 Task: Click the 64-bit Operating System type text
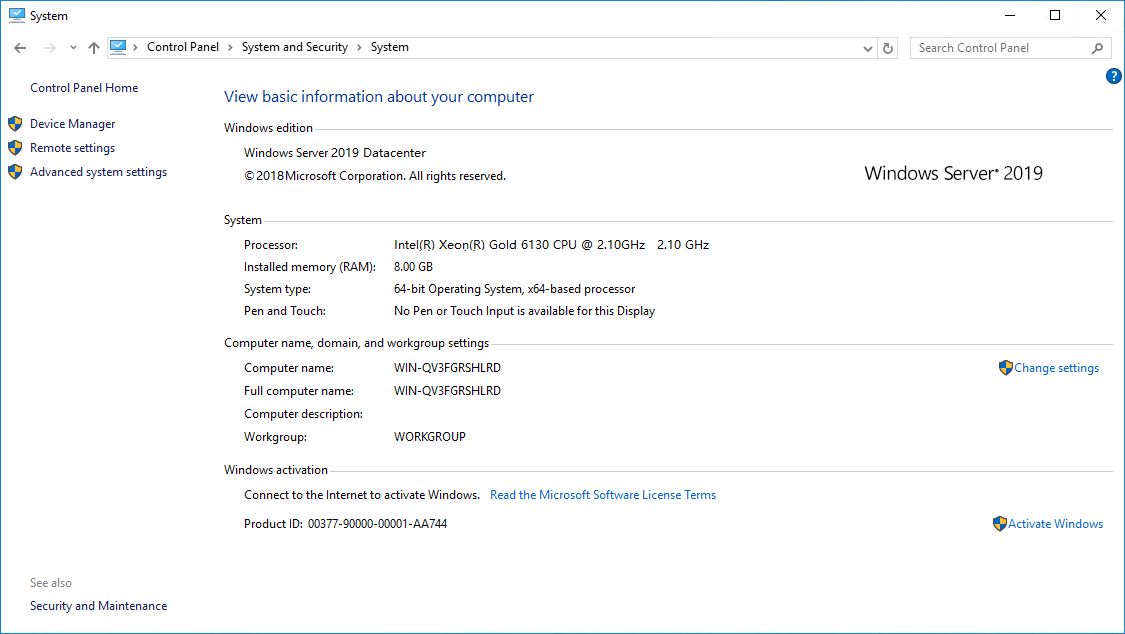[514, 289]
